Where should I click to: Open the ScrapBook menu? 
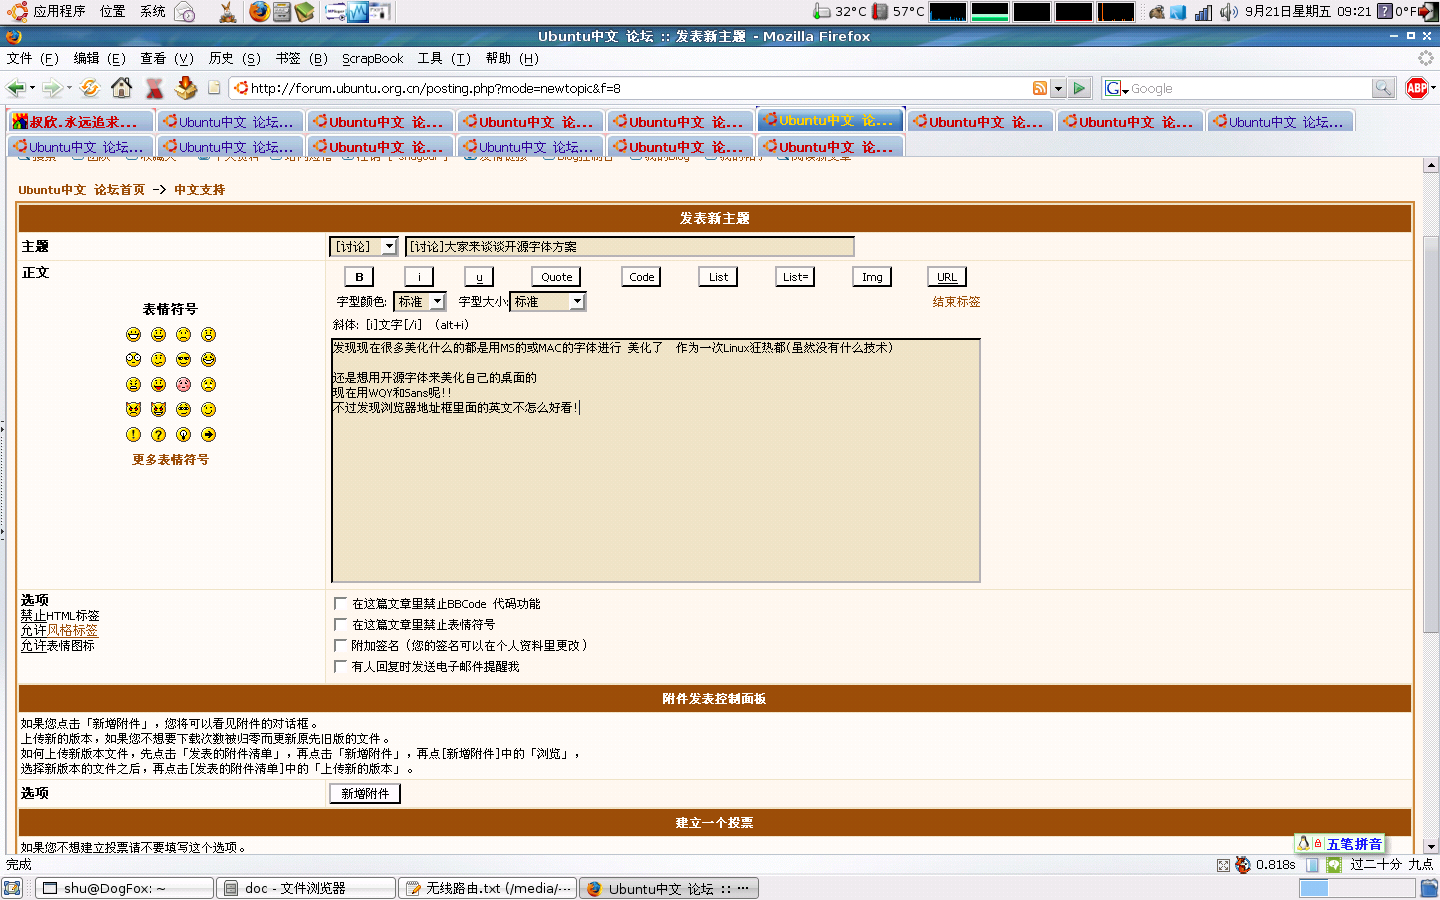(372, 59)
